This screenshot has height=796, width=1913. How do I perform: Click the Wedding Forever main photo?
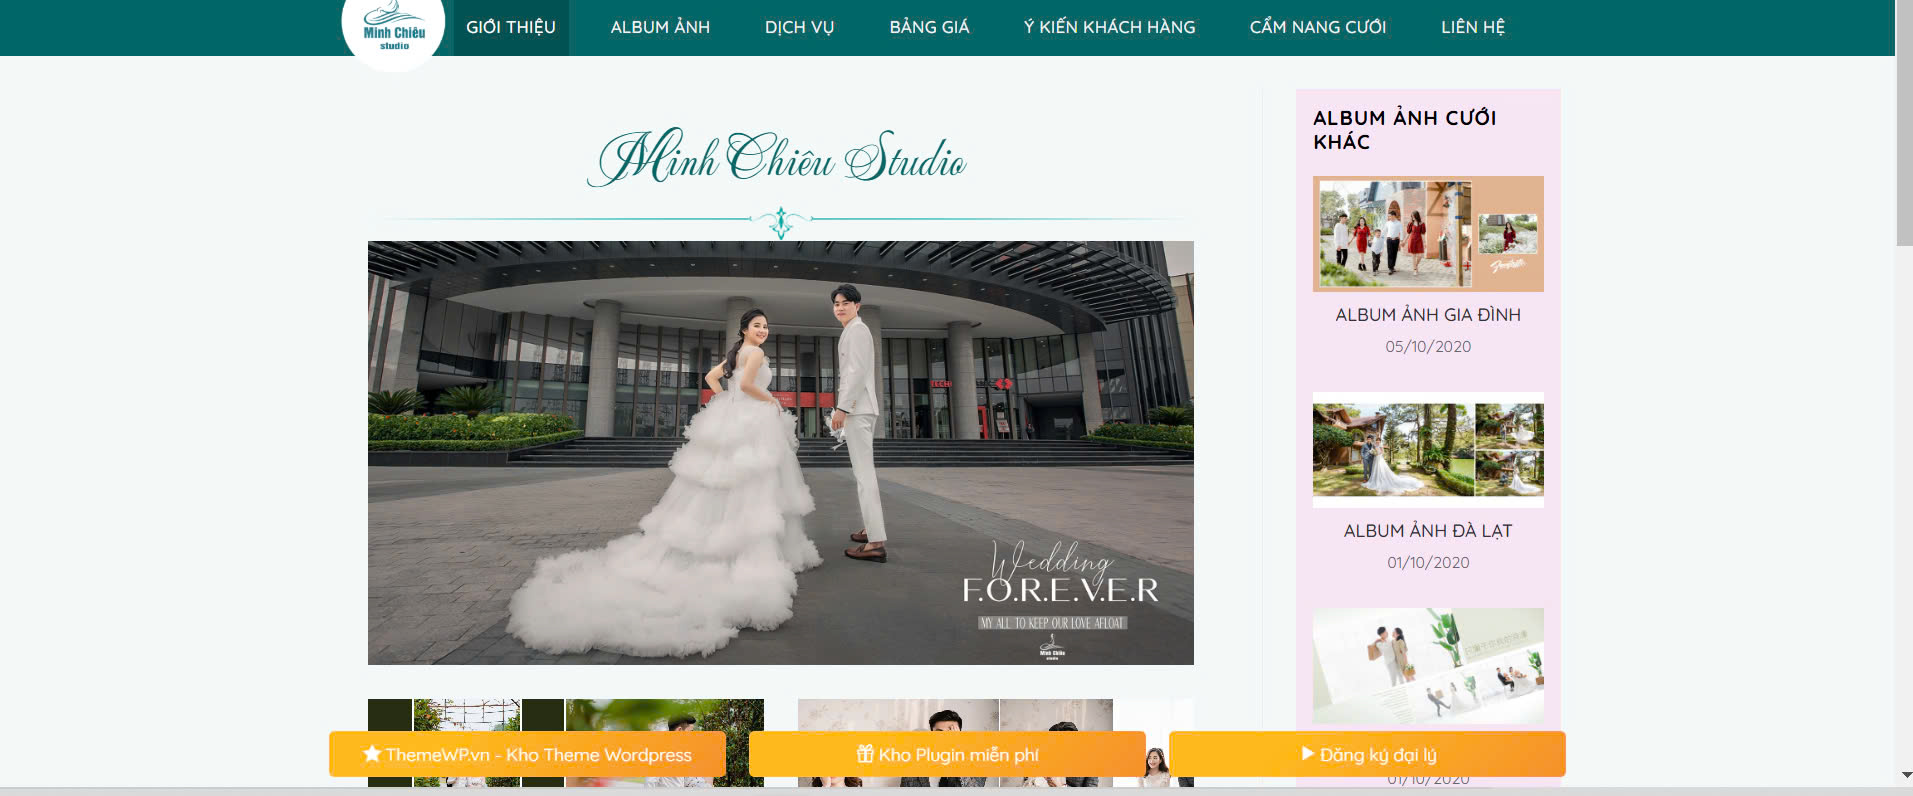781,453
